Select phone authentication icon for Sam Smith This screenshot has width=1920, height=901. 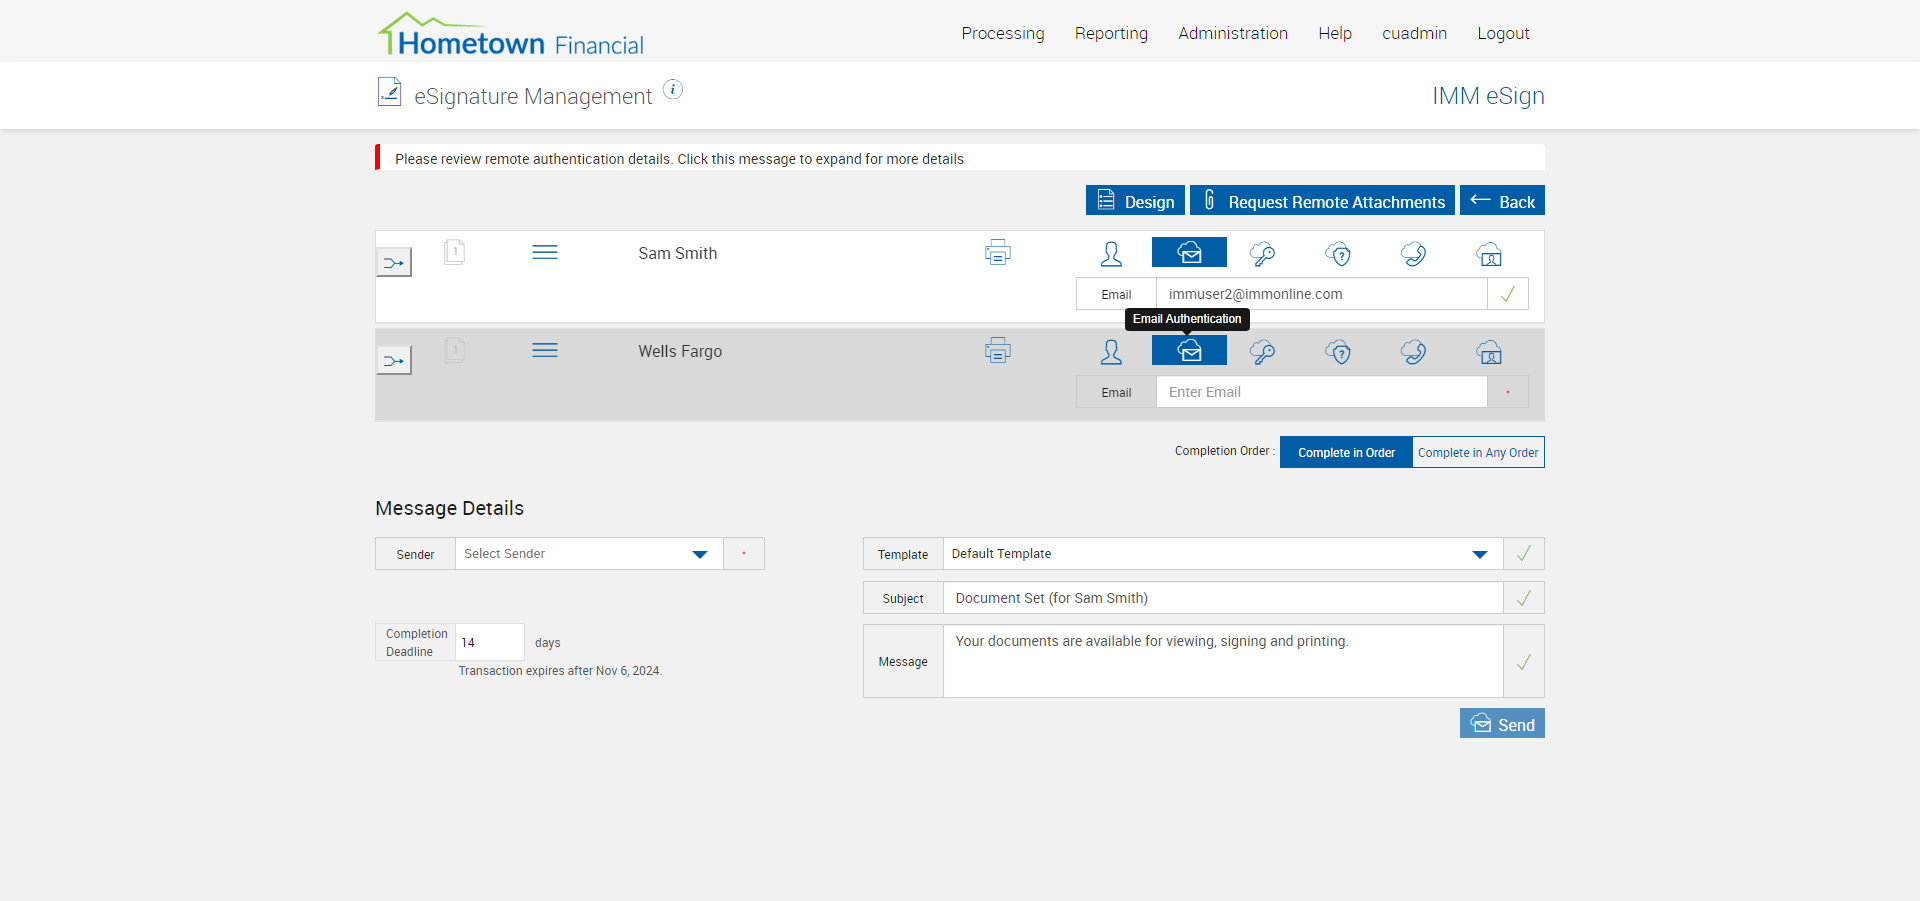click(x=1413, y=254)
